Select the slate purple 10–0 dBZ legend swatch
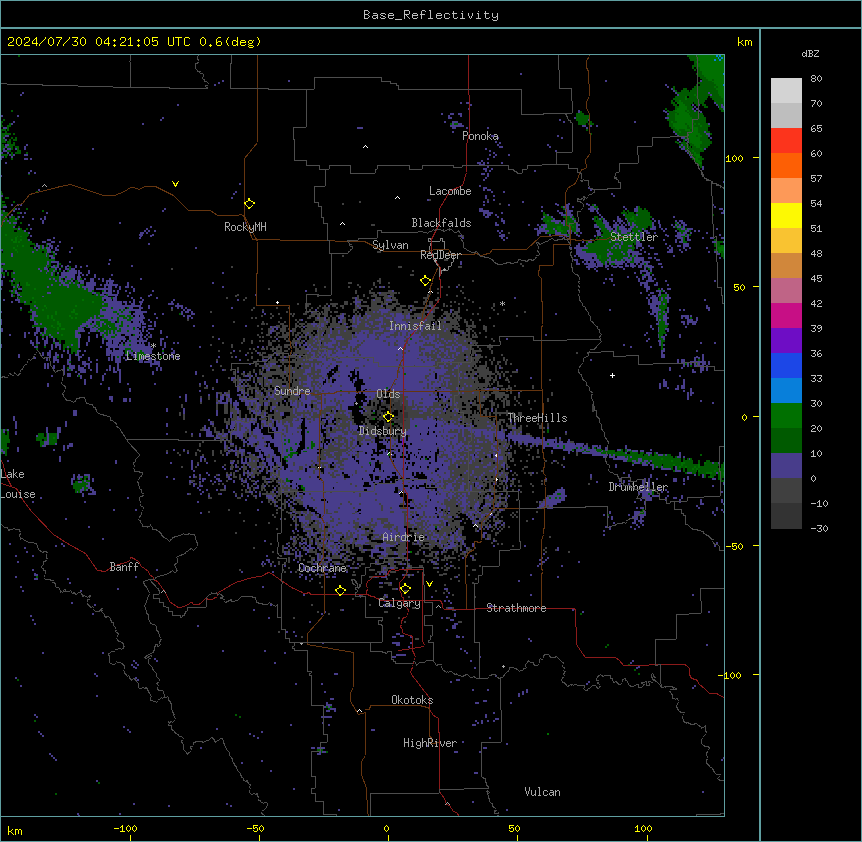The height and width of the screenshot is (842, 862). (x=786, y=466)
